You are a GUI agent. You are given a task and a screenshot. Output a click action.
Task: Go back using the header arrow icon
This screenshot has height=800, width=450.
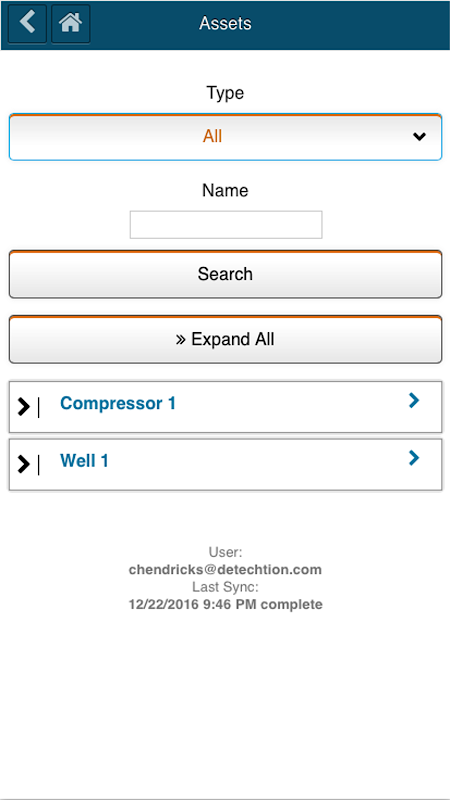[28, 23]
